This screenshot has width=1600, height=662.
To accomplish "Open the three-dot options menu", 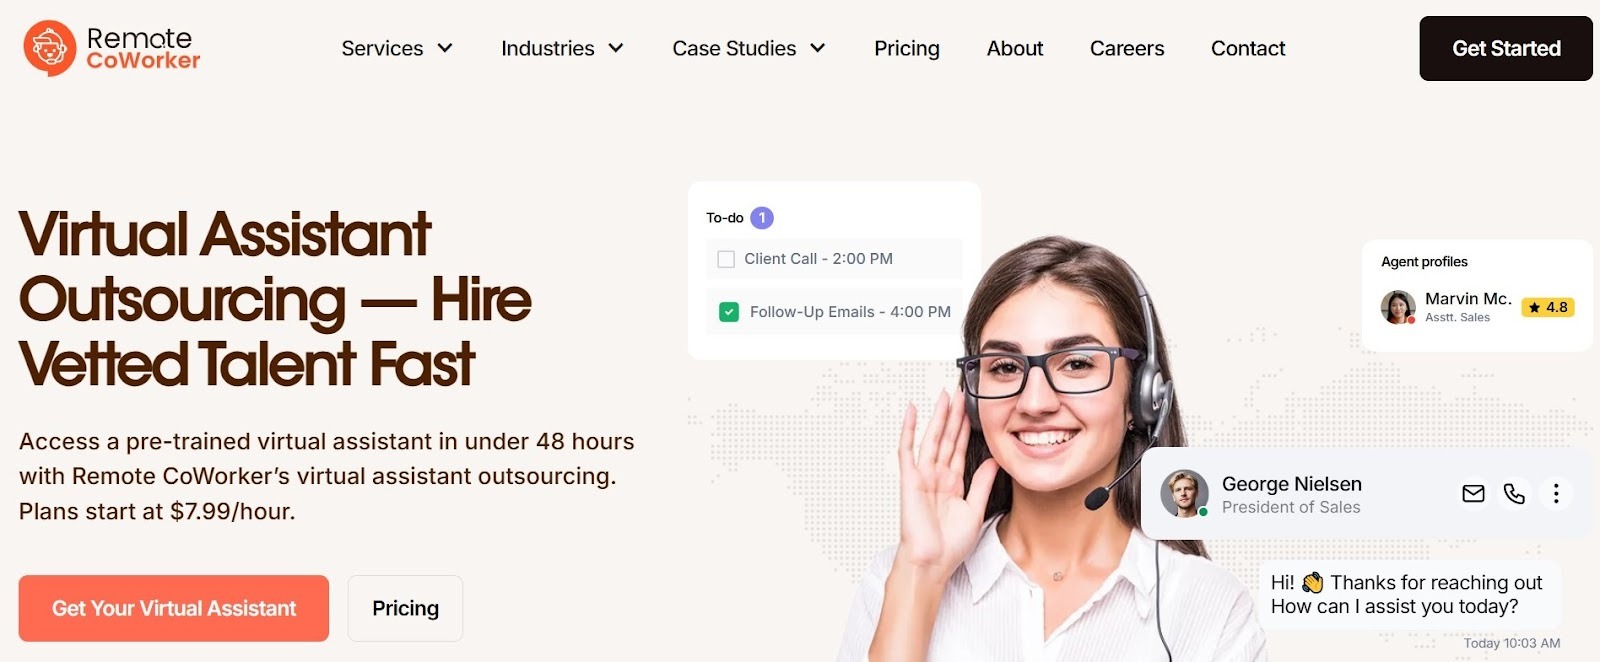I will (1556, 493).
